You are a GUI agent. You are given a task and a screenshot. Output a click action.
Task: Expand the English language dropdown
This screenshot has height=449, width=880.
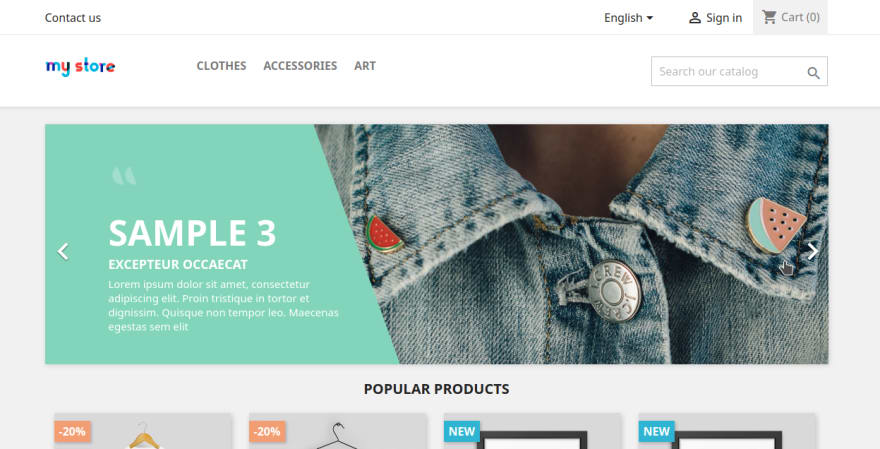pos(629,18)
